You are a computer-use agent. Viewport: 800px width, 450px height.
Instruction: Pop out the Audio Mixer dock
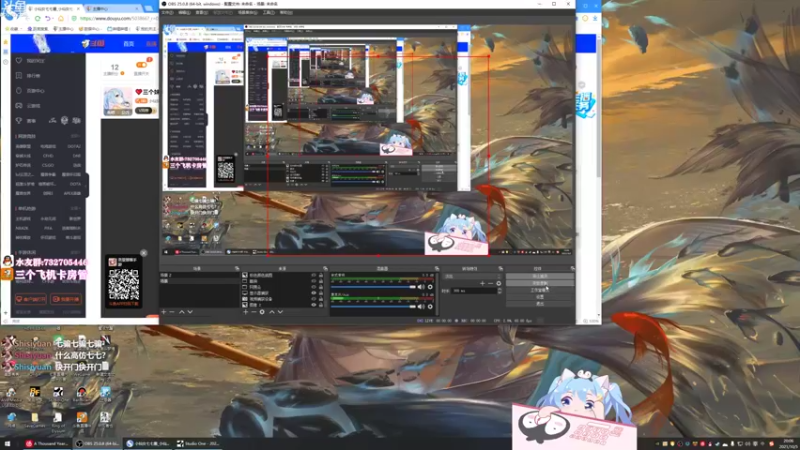[x=437, y=268]
